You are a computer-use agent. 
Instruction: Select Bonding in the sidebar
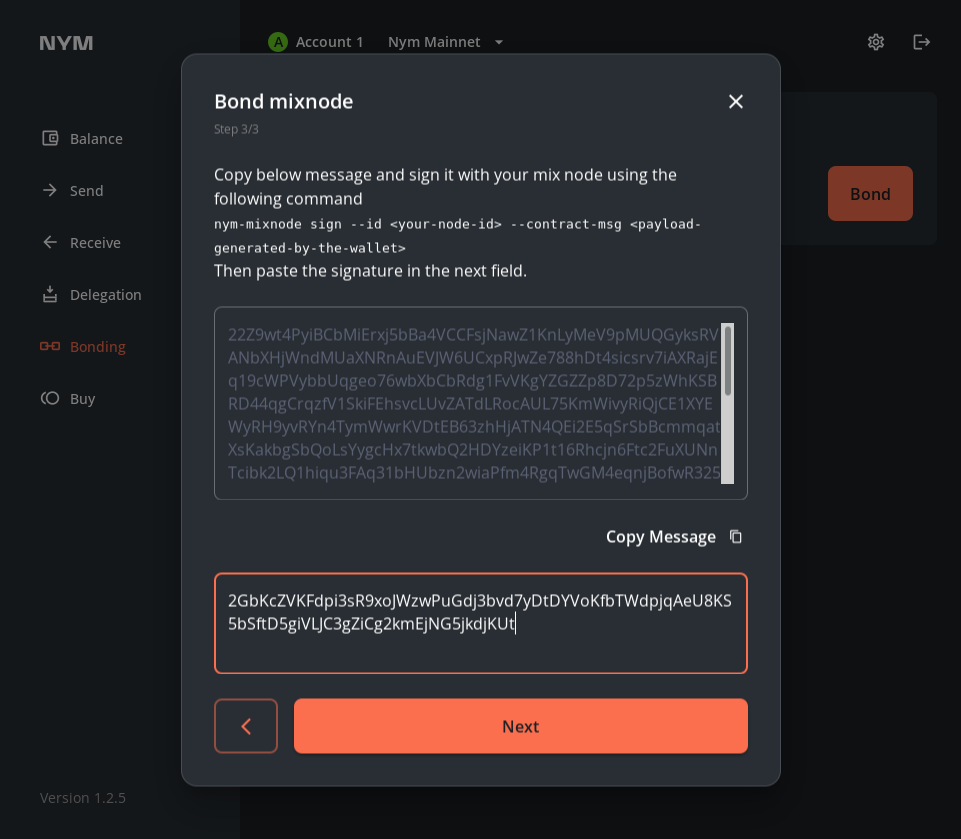point(97,346)
